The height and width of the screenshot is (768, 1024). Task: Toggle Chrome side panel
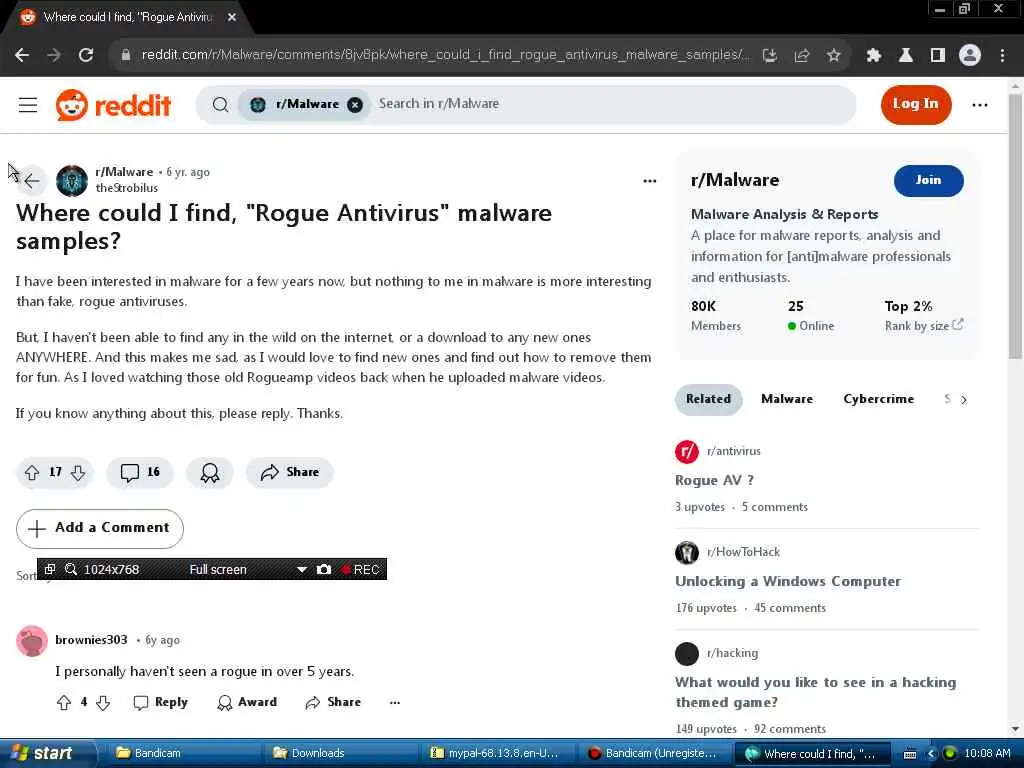tap(938, 56)
